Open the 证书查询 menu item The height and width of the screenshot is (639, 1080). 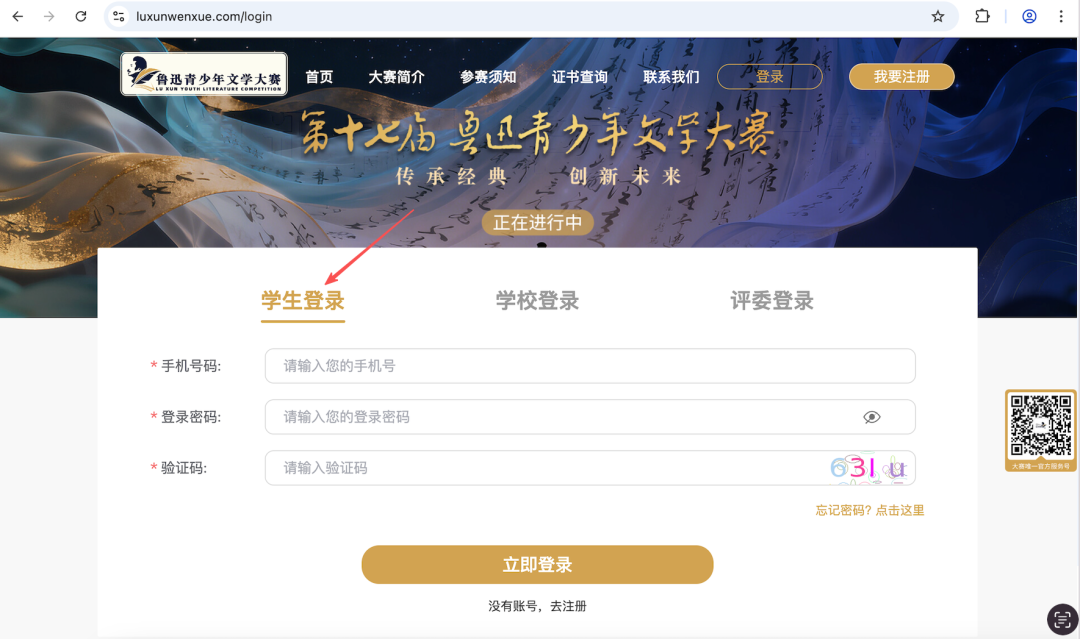tap(579, 77)
